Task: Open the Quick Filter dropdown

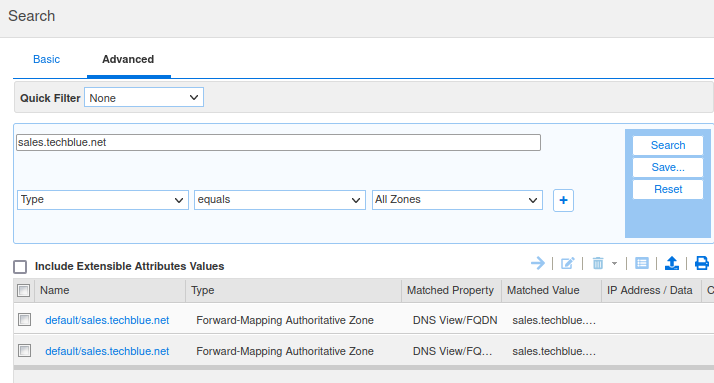Action: [144, 97]
